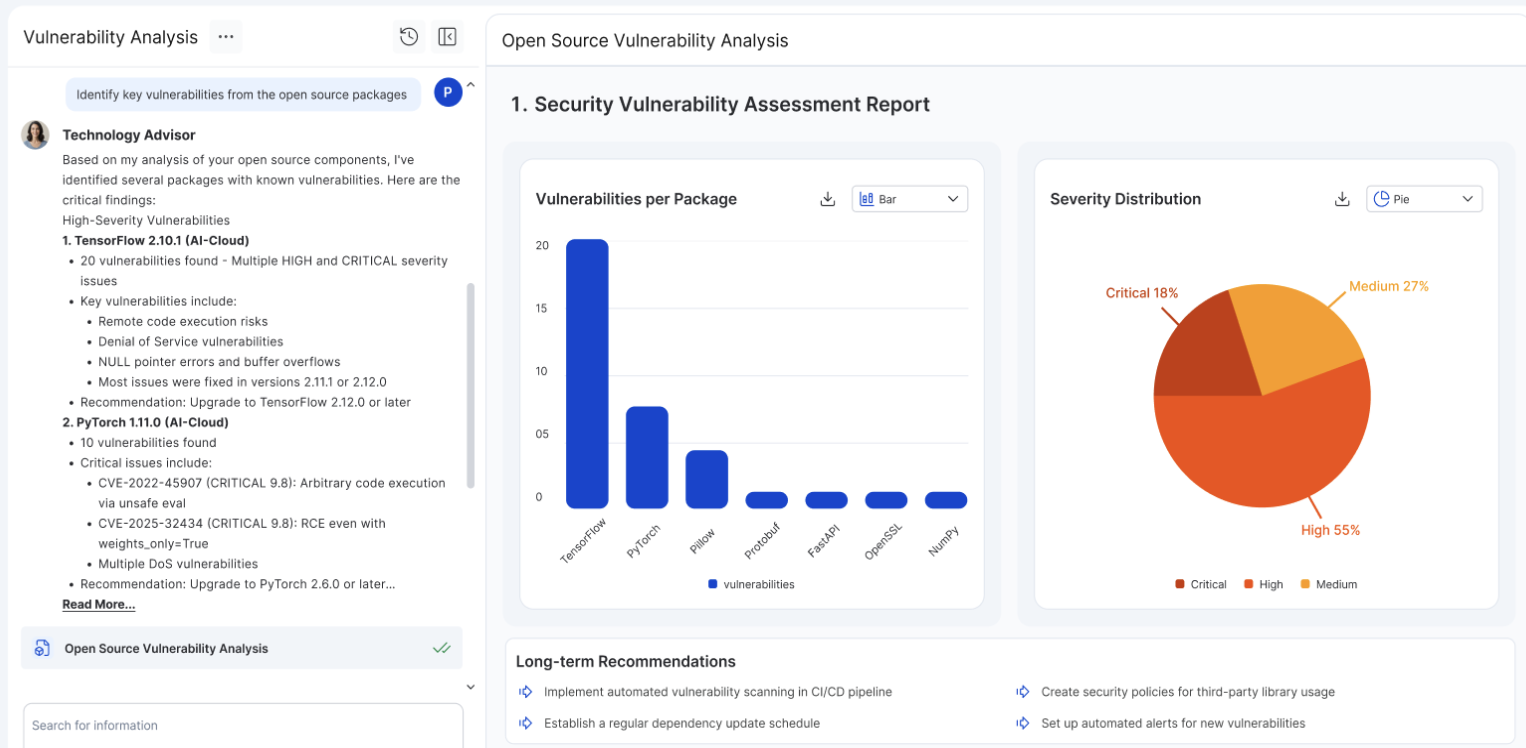Viewport: 1526px width, 748px height.
Task: Toggle the Critical series in pie legend
Action: pos(1200,584)
